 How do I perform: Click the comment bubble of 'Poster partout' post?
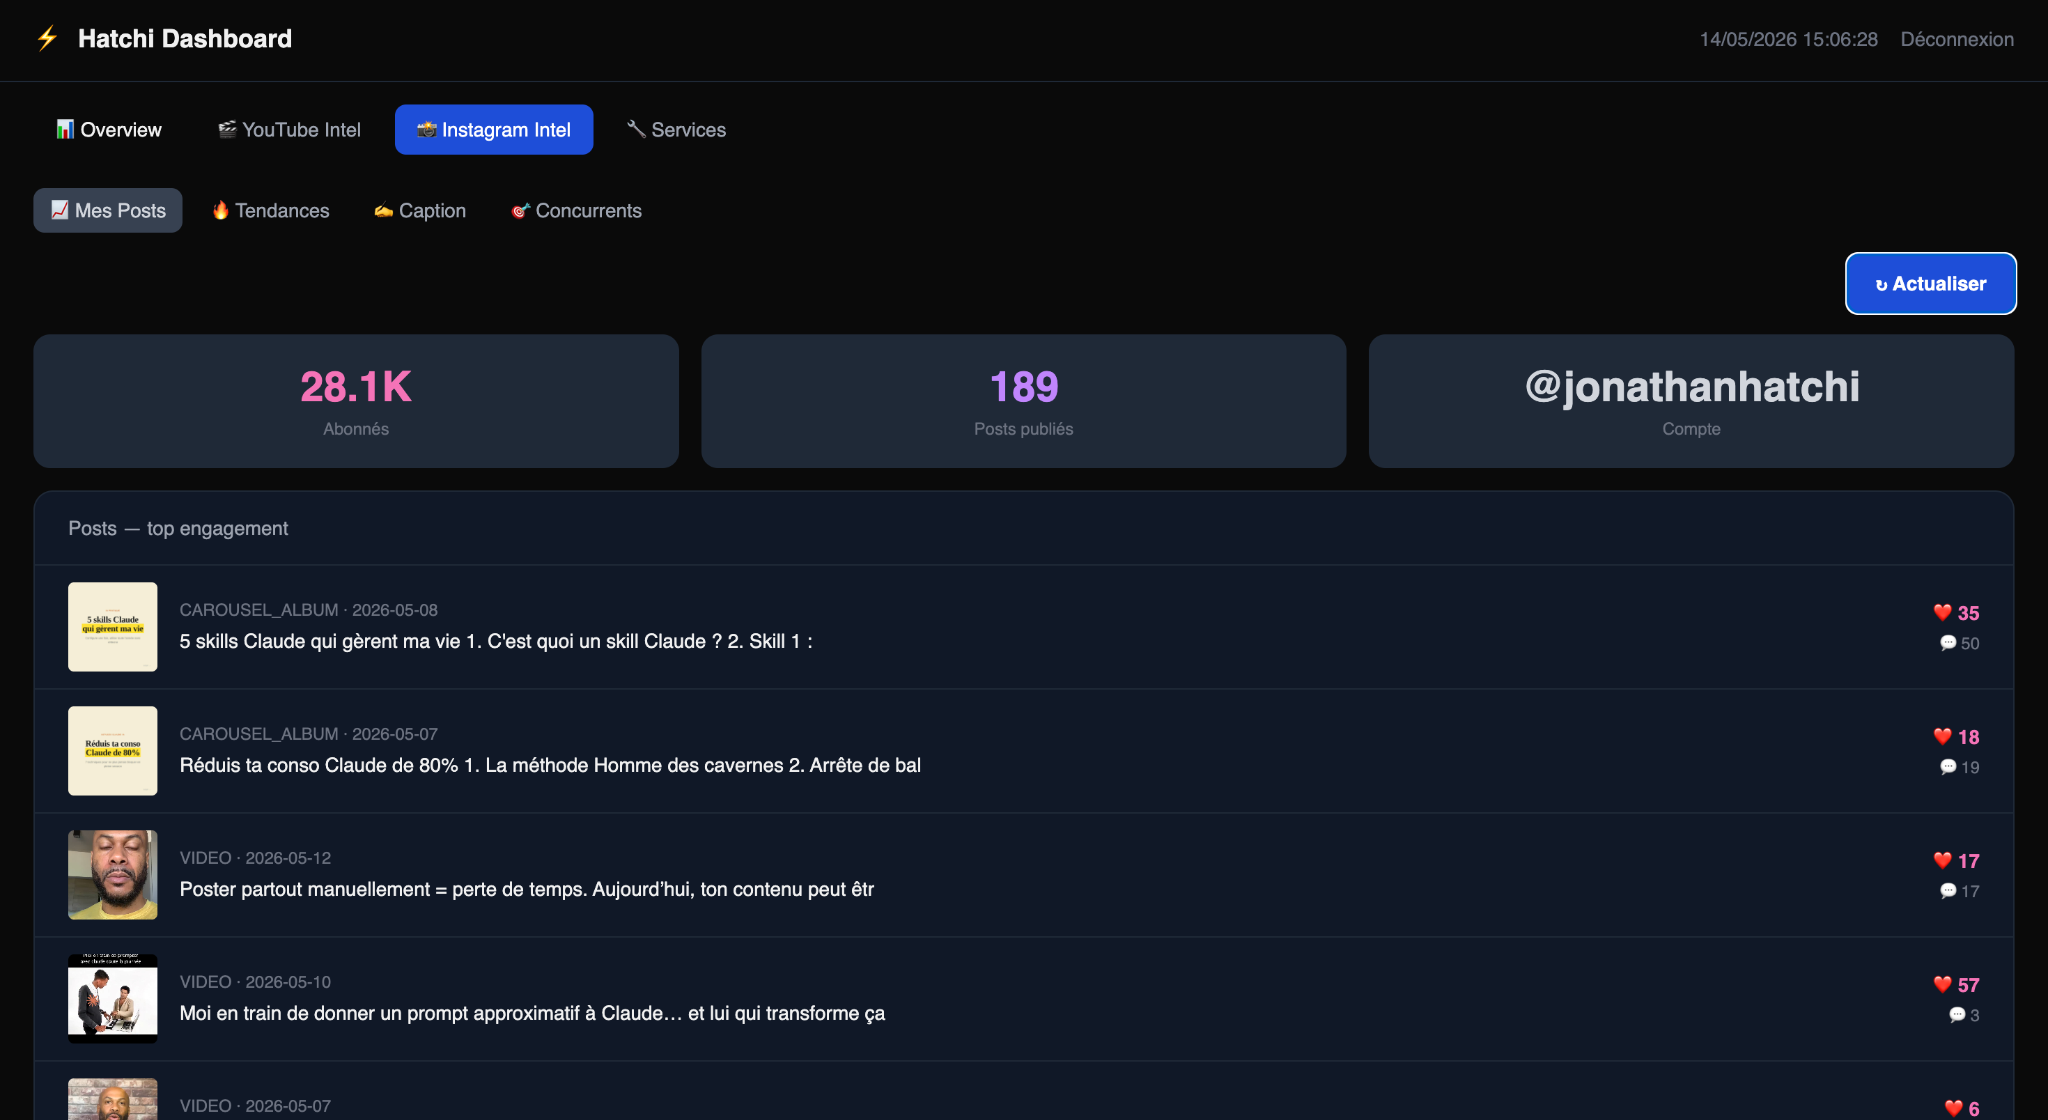click(x=1948, y=891)
